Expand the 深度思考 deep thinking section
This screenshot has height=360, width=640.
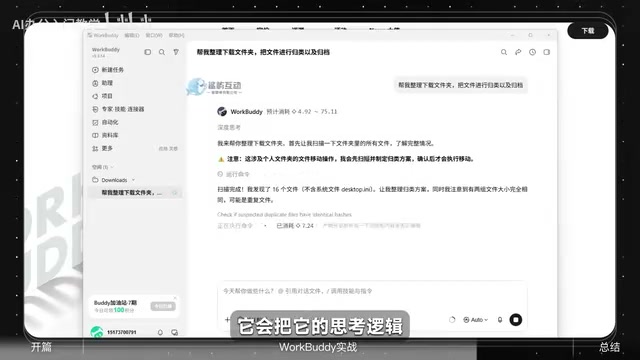(x=229, y=127)
